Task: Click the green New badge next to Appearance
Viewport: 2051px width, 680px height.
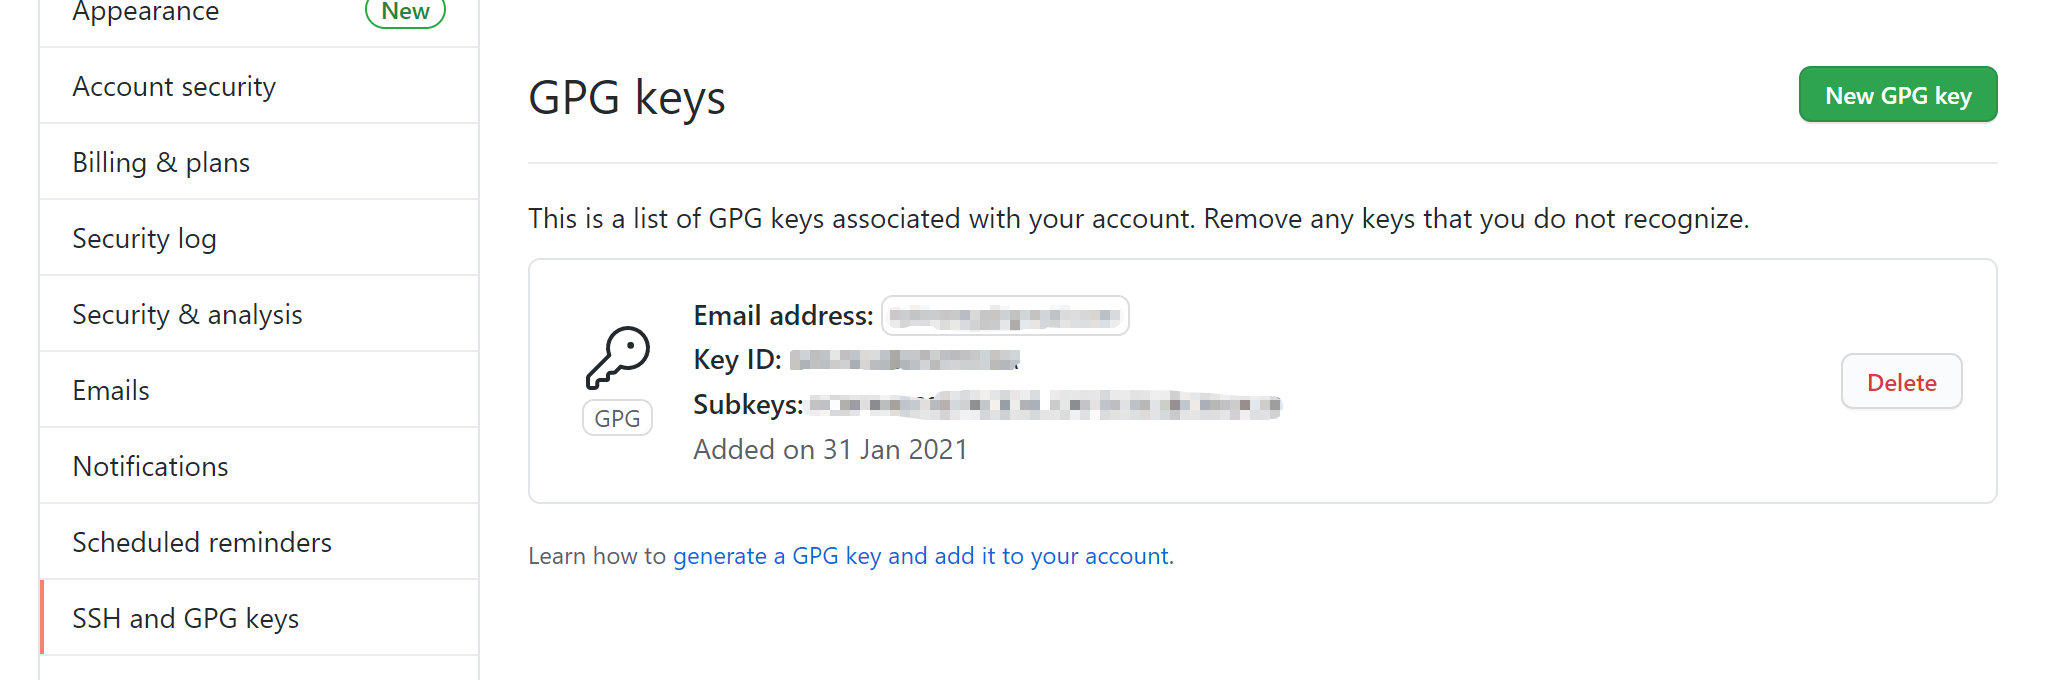Action: pos(405,12)
